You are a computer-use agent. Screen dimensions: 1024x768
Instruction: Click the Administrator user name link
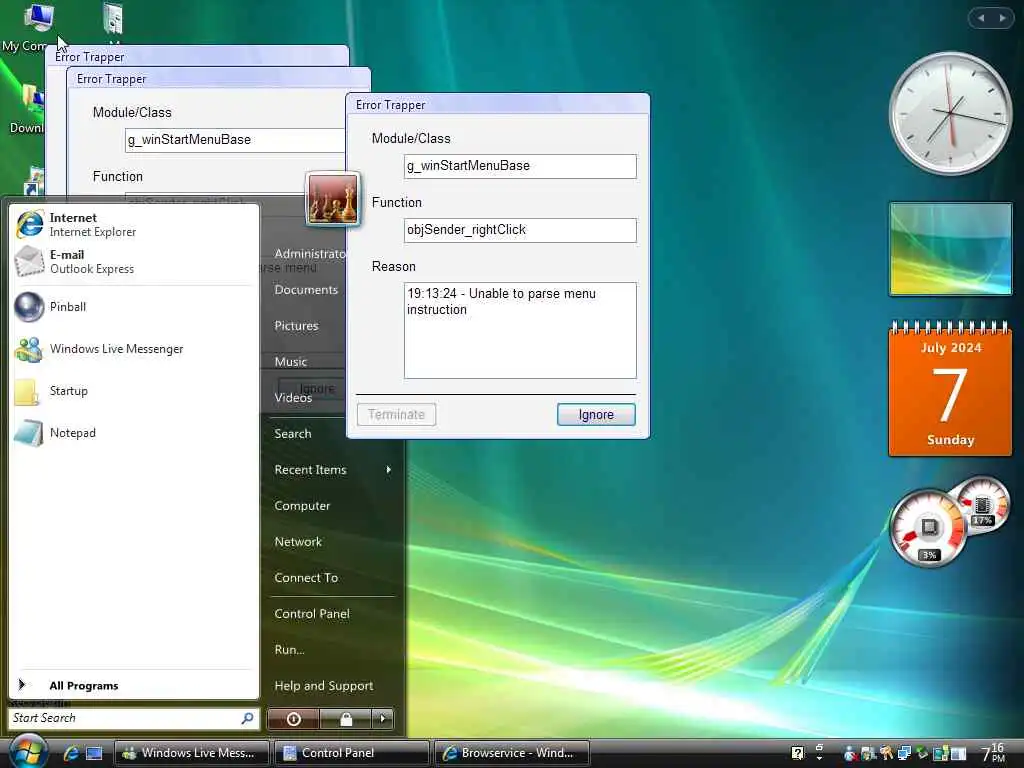pyautogui.click(x=310, y=253)
